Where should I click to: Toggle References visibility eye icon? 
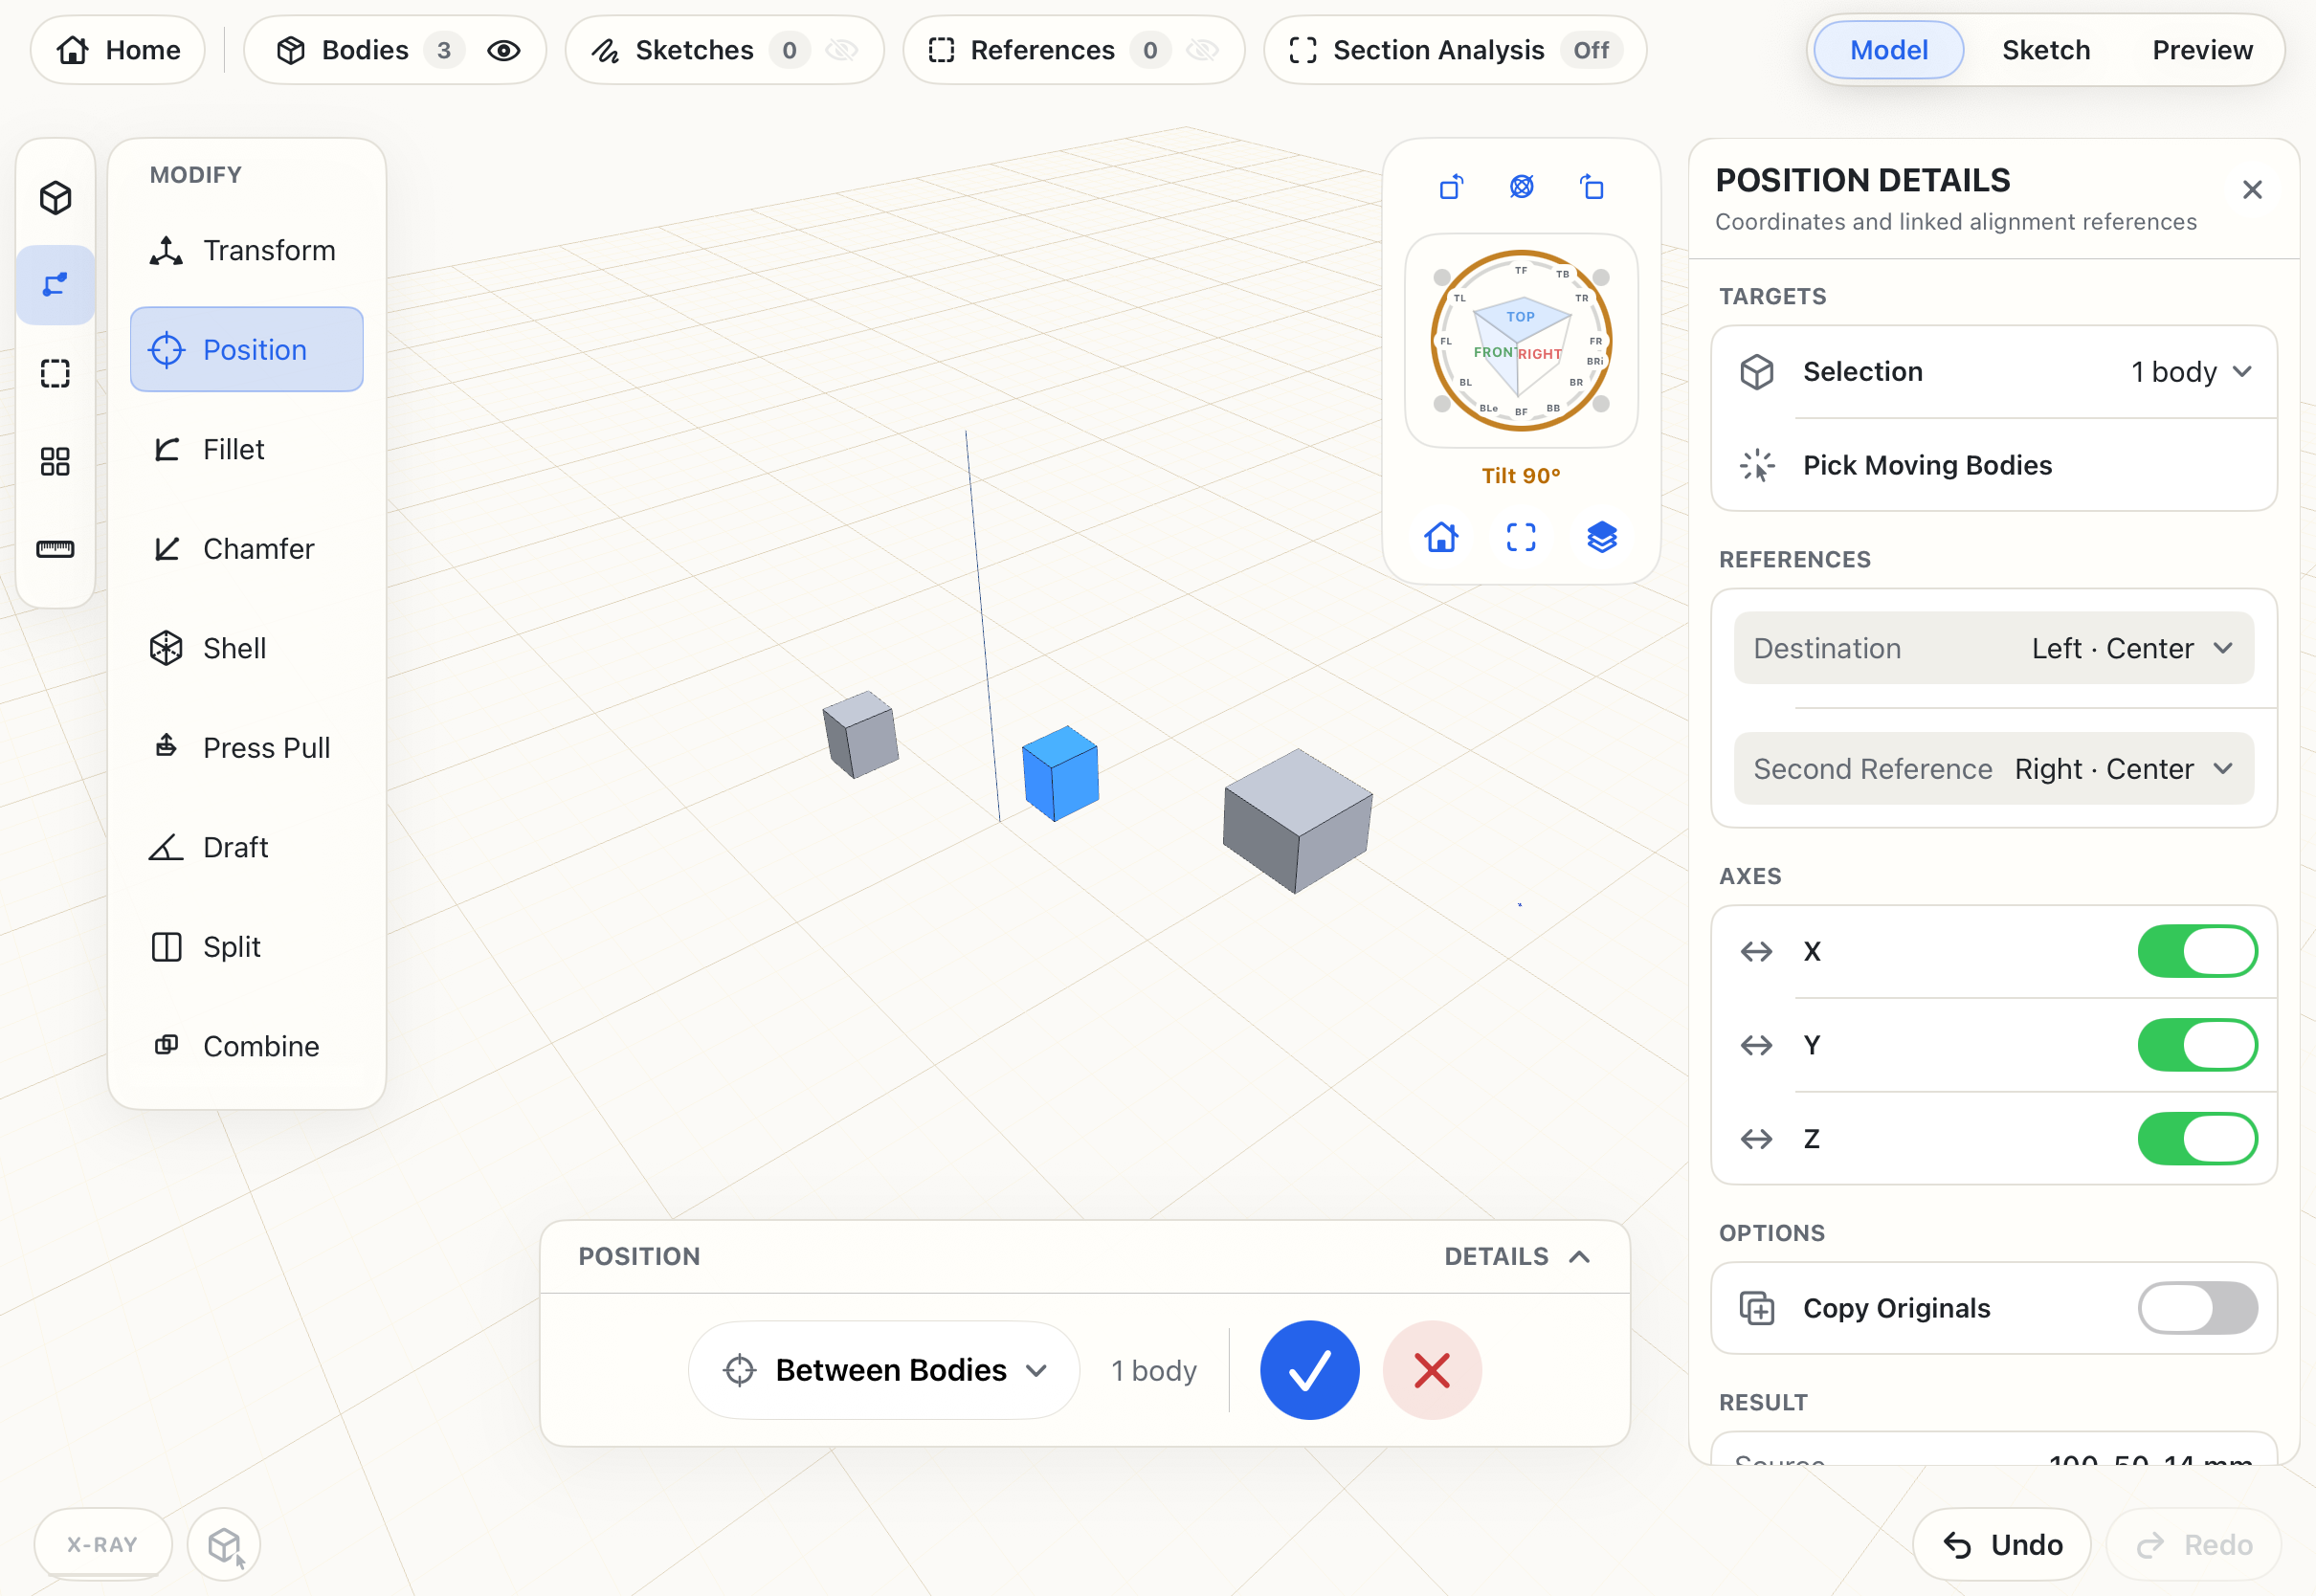coord(1203,50)
